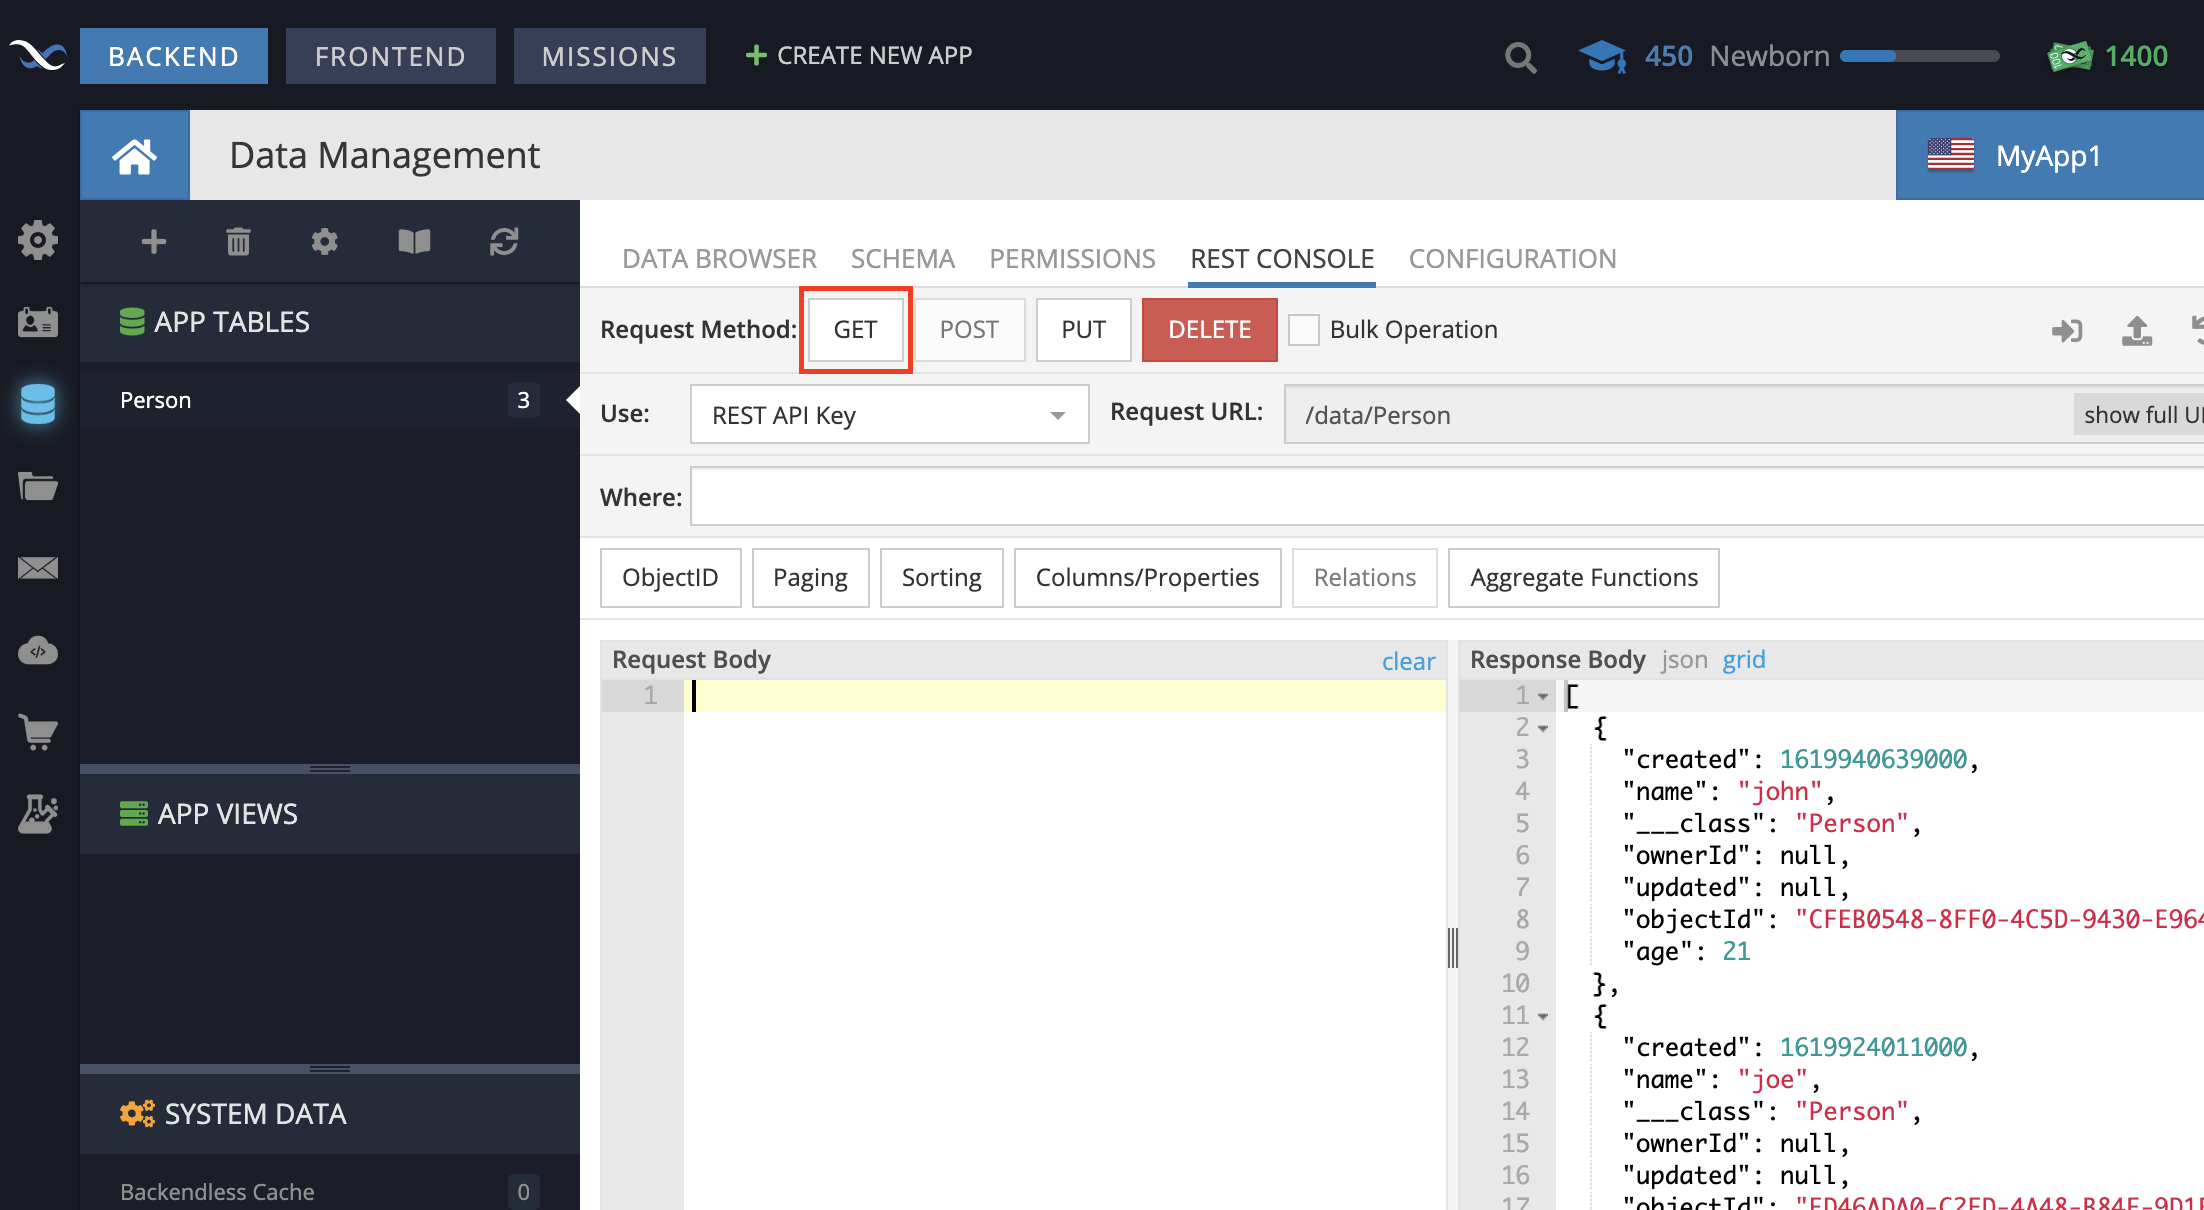Select the Person table row

click(x=330, y=400)
